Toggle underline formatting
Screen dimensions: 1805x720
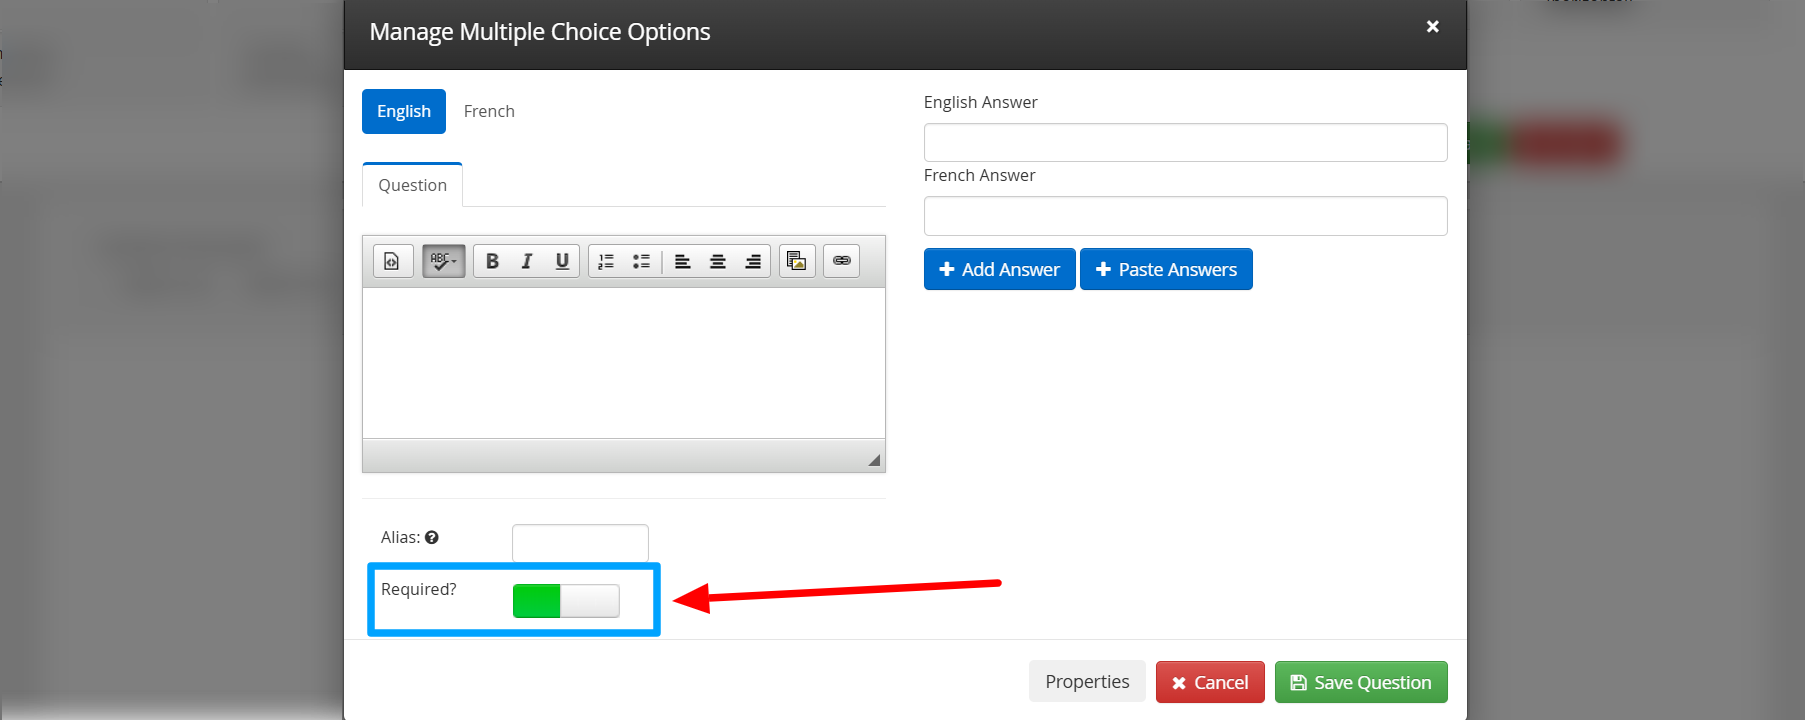[562, 261]
